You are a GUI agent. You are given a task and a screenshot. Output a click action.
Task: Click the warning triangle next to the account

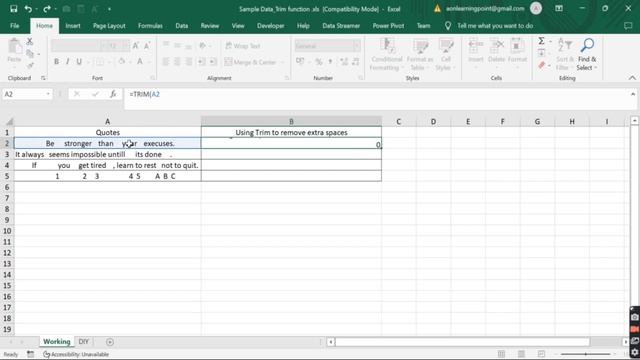pyautogui.click(x=437, y=9)
